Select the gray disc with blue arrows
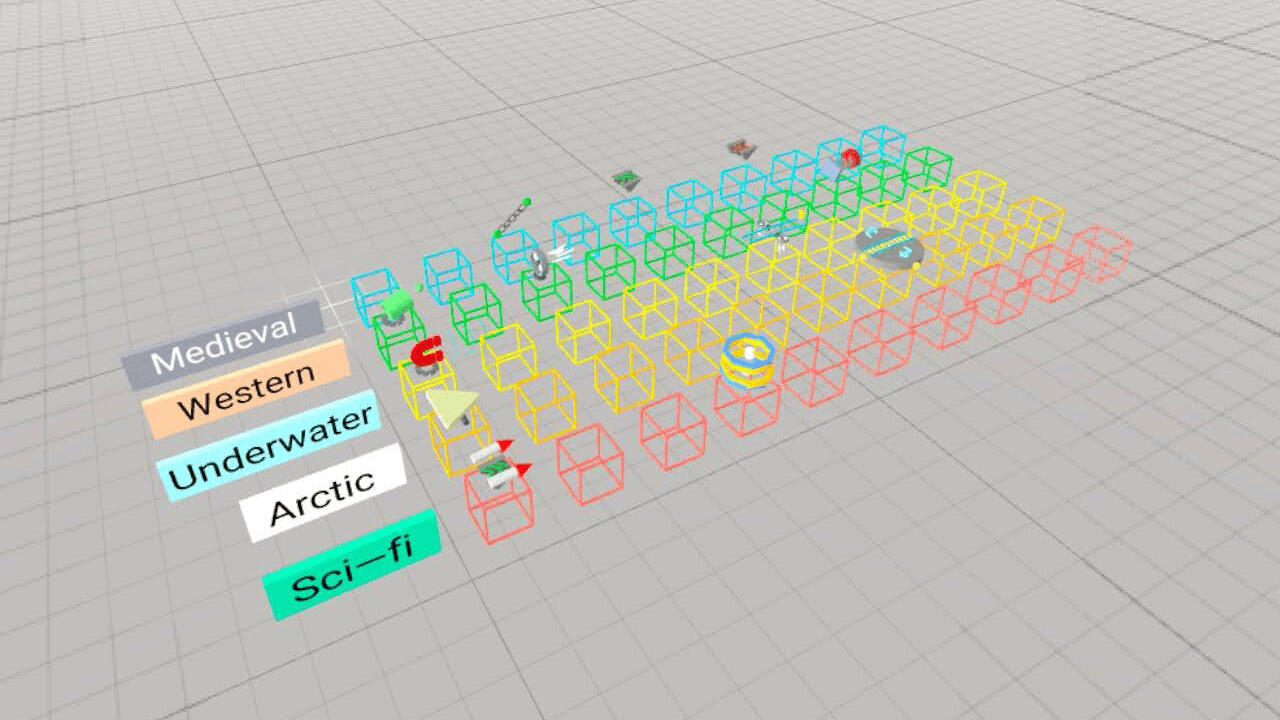 point(888,247)
